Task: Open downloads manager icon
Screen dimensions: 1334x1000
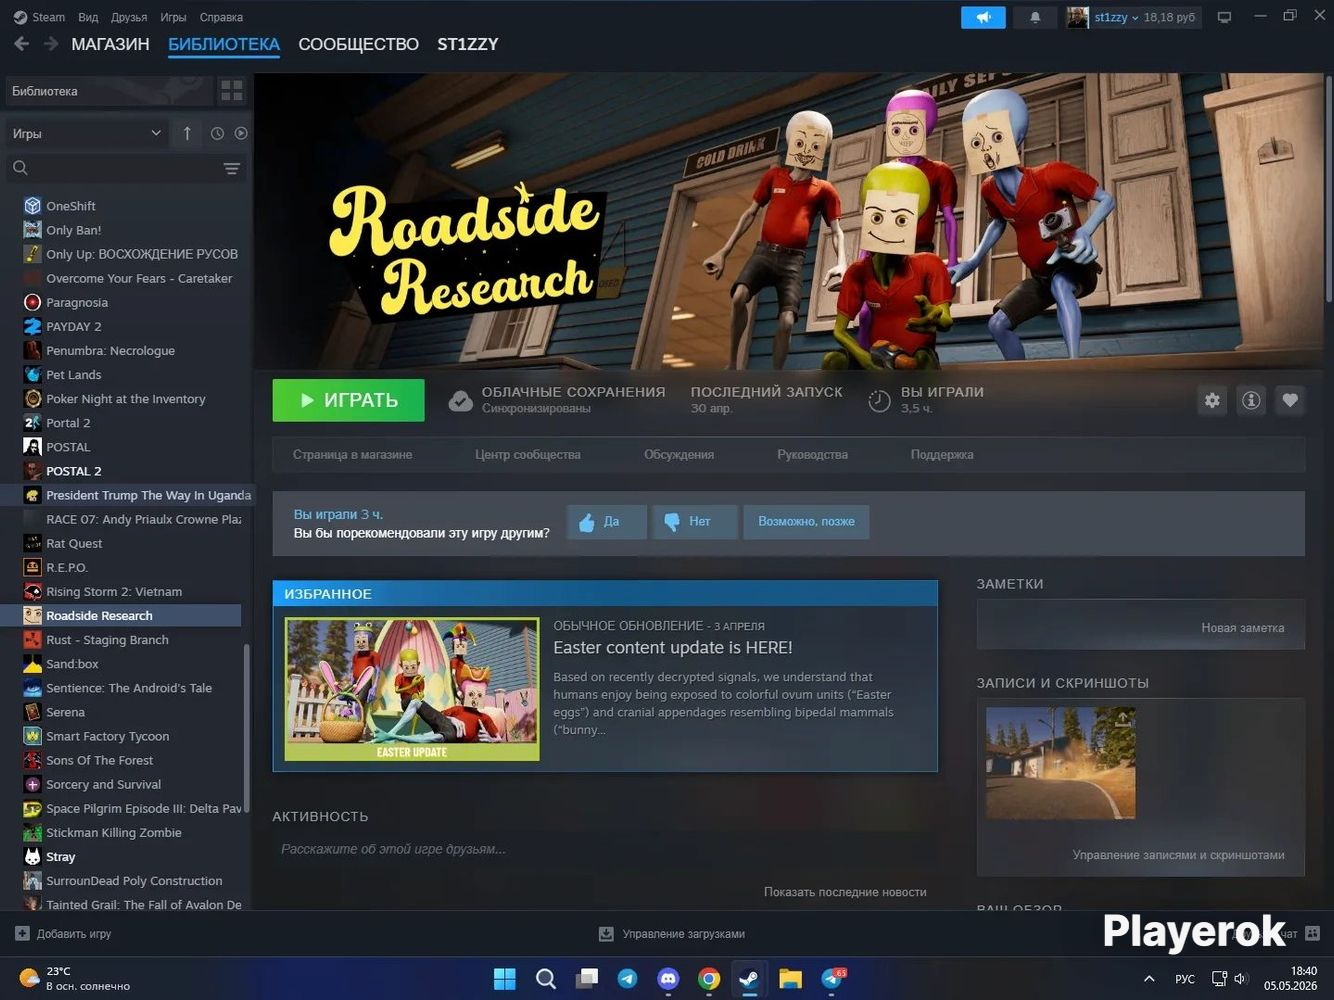Action: click(x=606, y=933)
